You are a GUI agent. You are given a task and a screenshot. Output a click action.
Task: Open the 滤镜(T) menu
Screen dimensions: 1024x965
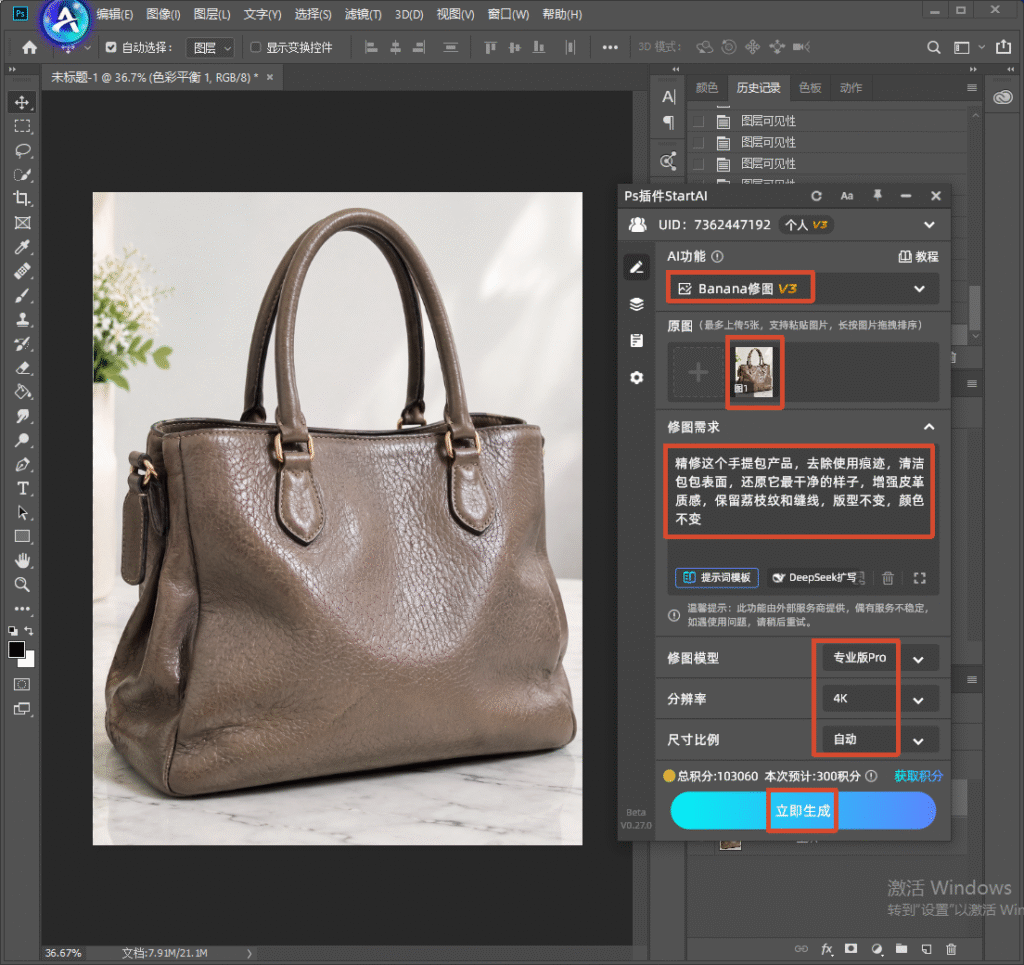[x=363, y=14]
